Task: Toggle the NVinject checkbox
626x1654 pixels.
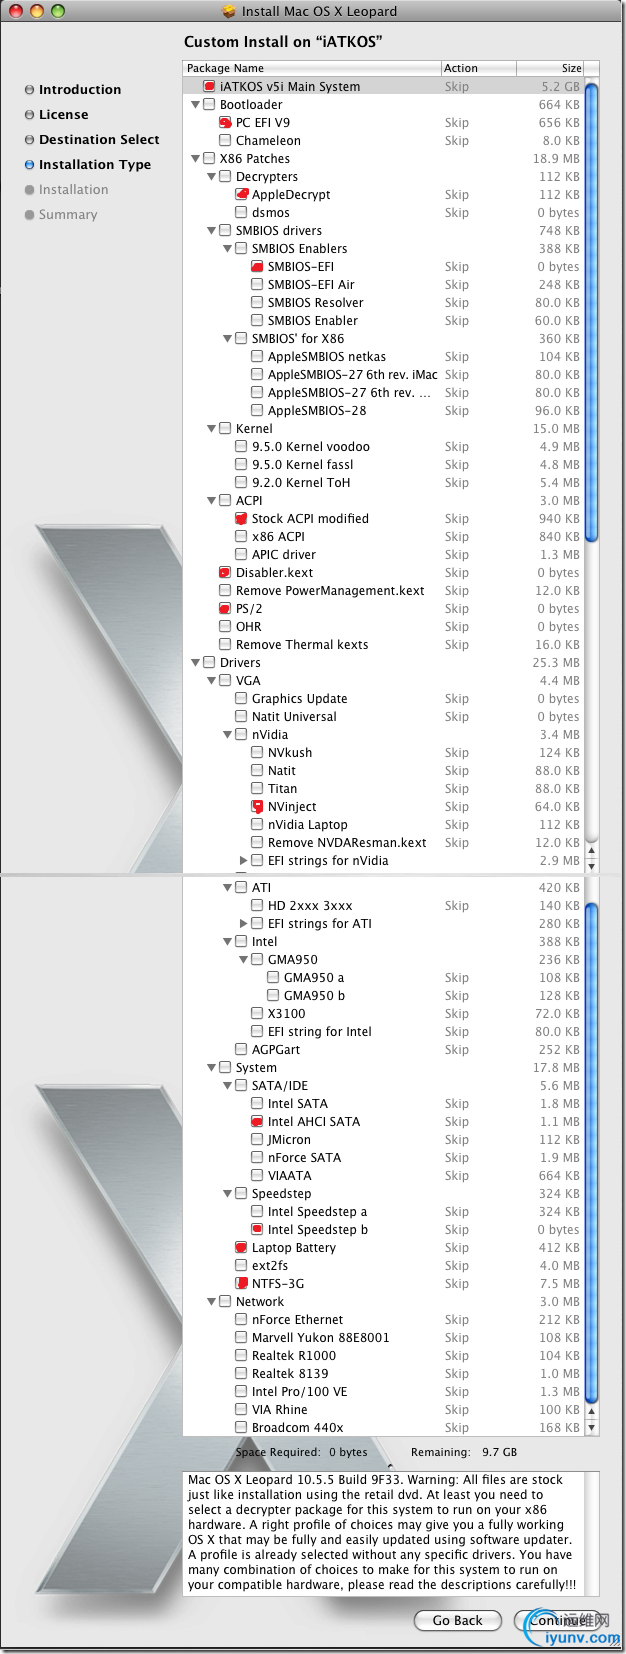Action: point(257,807)
